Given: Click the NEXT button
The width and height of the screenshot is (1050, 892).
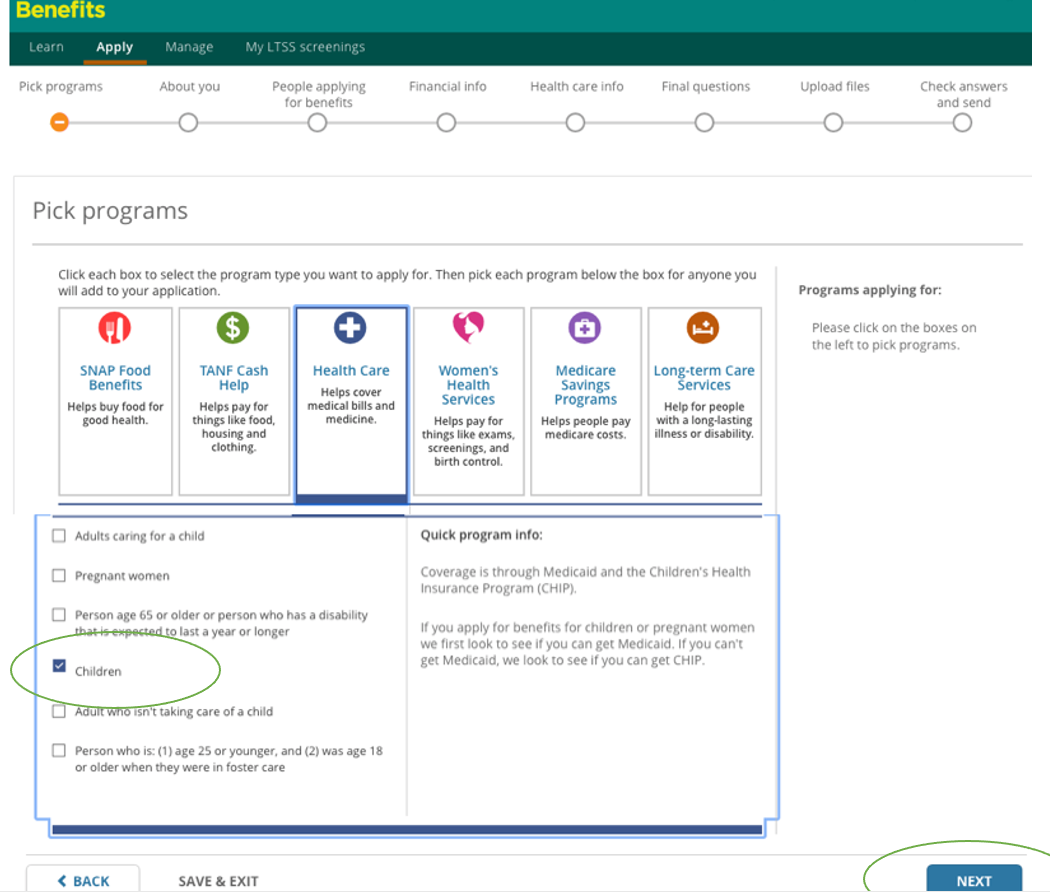Looking at the screenshot, I should (x=974, y=879).
